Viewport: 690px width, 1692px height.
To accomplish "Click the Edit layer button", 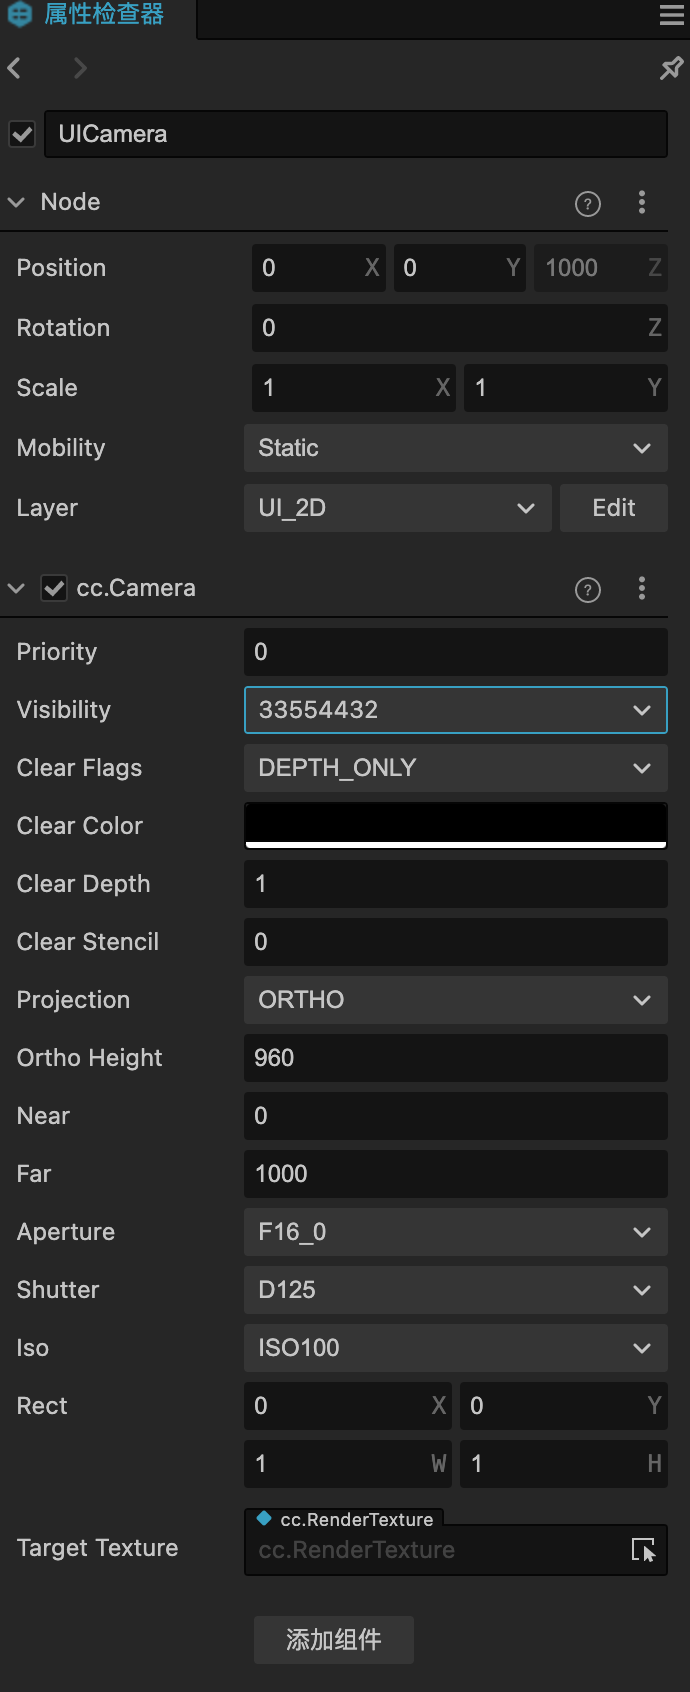I will [613, 508].
